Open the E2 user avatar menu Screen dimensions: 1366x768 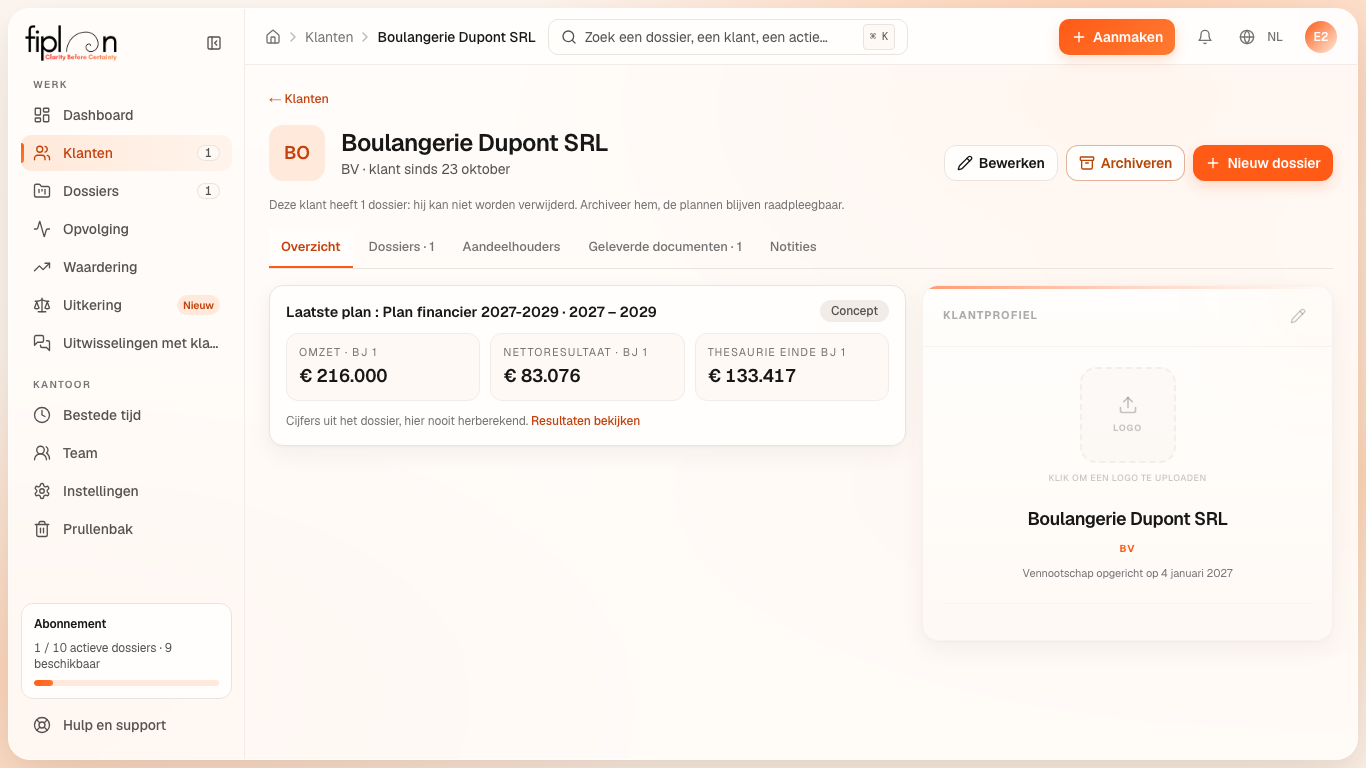(1321, 37)
